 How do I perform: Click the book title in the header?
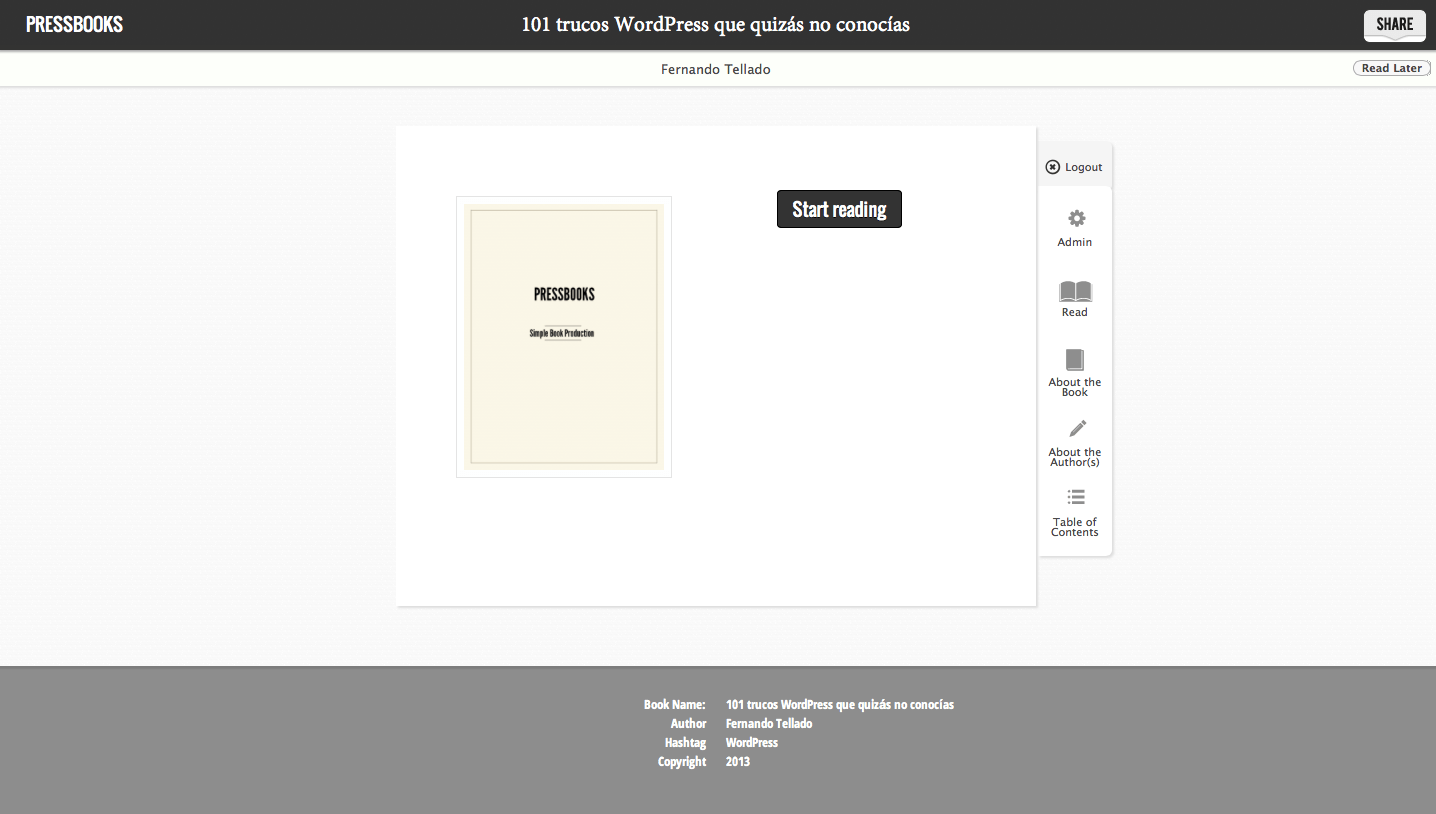(715, 25)
